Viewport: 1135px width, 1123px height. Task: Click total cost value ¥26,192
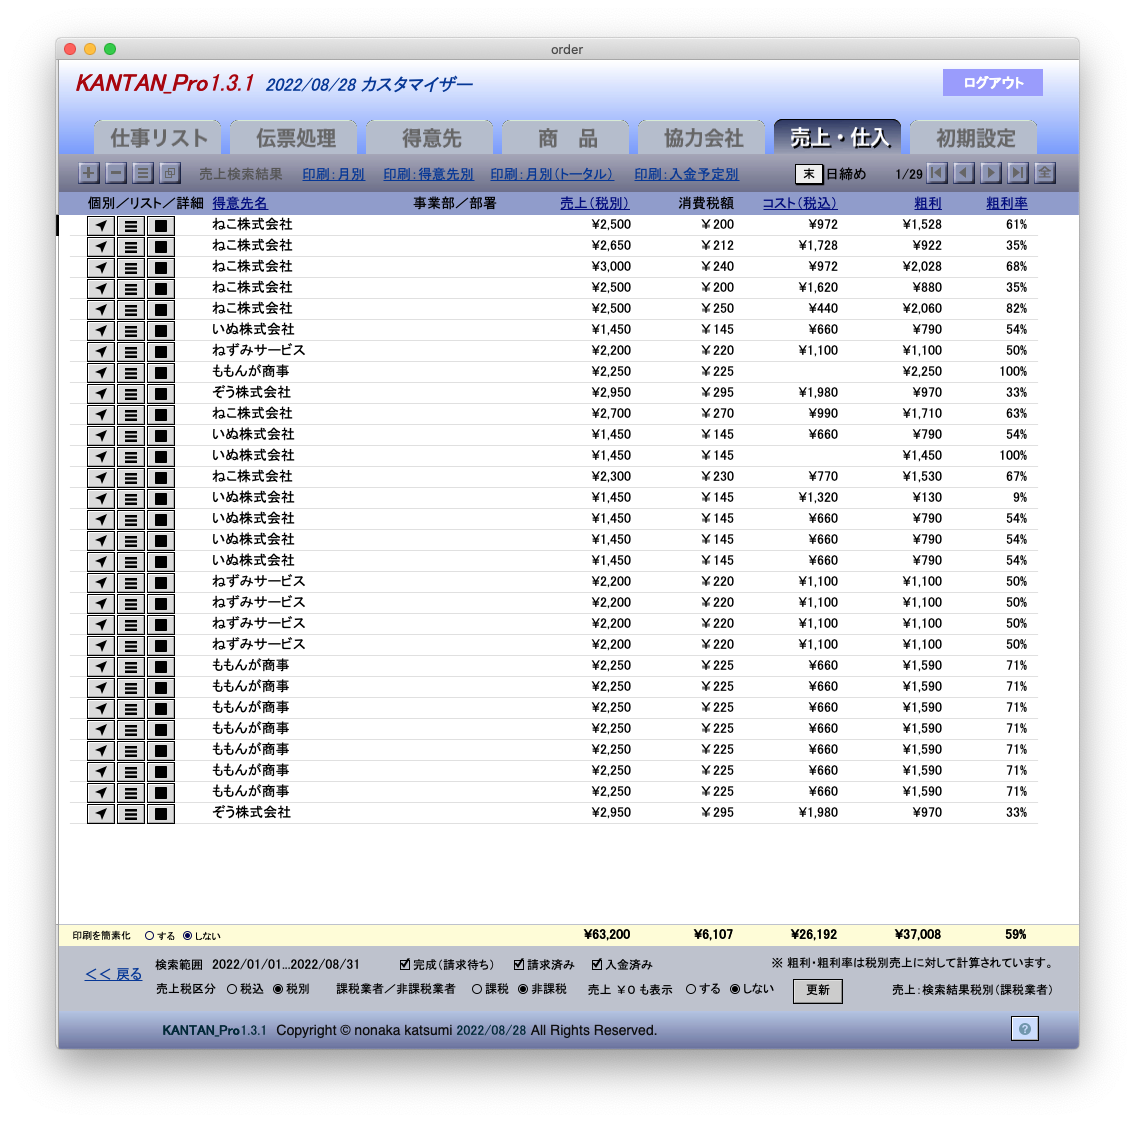[x=814, y=935]
